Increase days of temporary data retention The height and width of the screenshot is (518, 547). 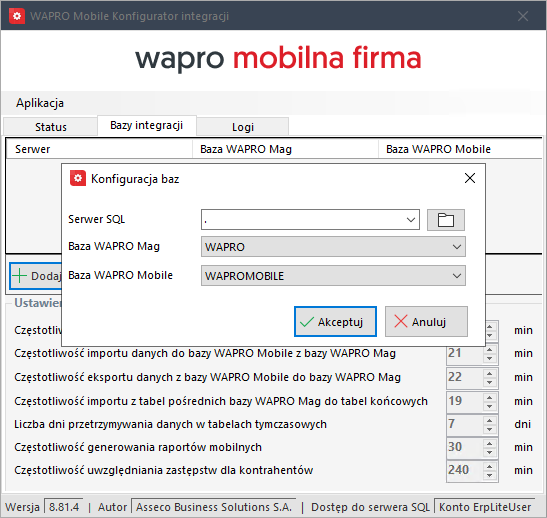point(490,420)
